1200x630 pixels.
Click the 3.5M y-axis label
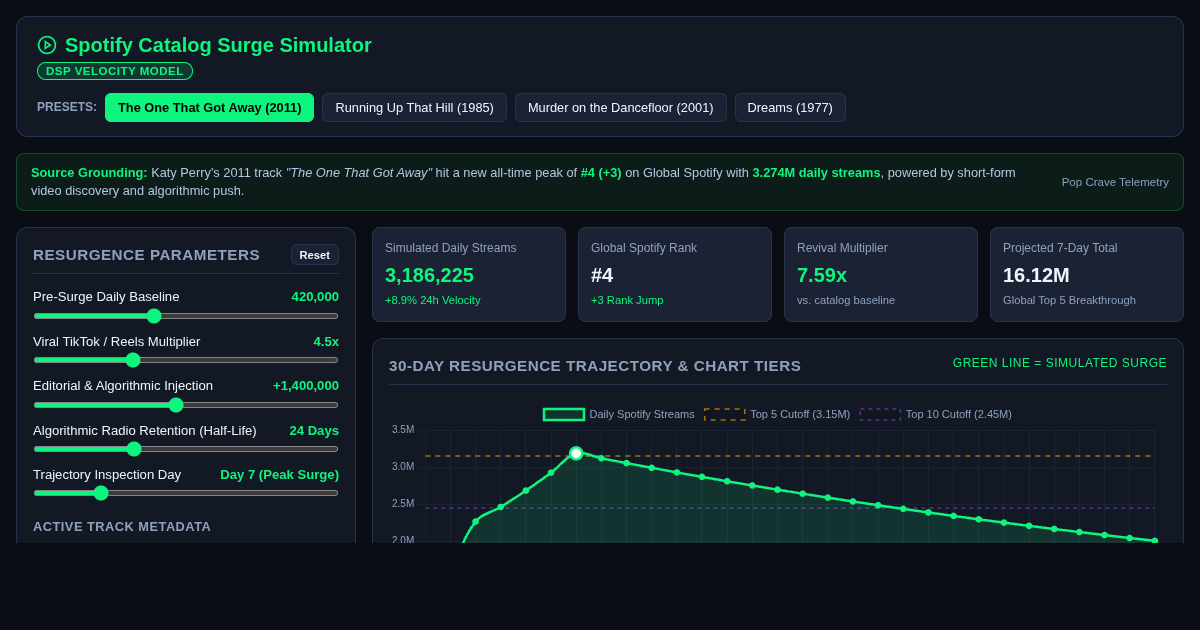point(403,430)
